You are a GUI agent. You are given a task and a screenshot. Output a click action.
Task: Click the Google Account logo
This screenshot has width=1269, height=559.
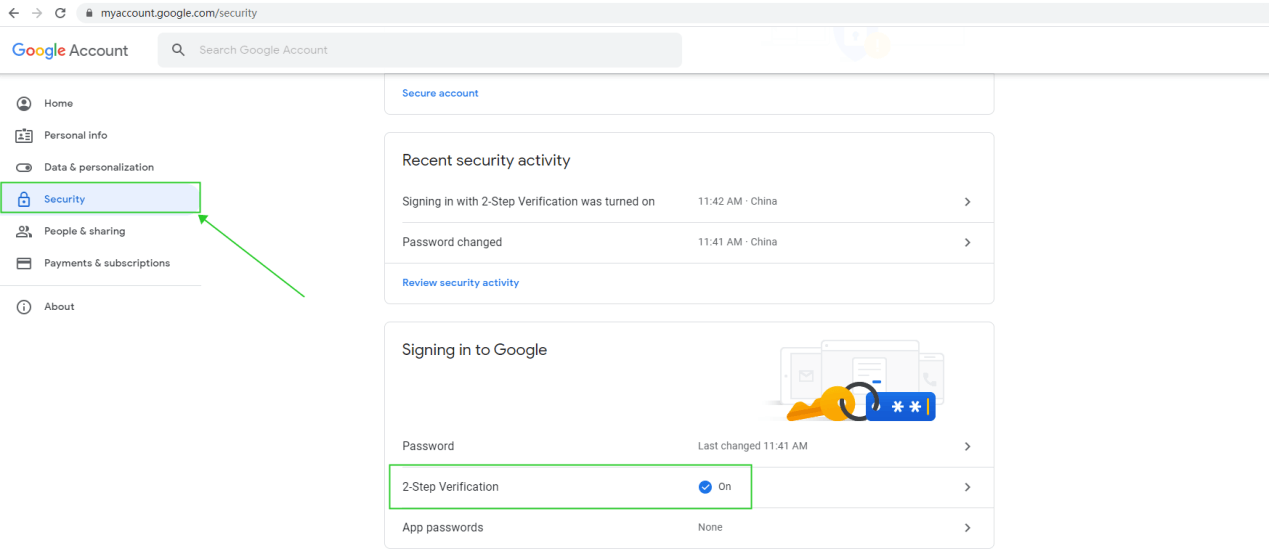pyautogui.click(x=70, y=50)
